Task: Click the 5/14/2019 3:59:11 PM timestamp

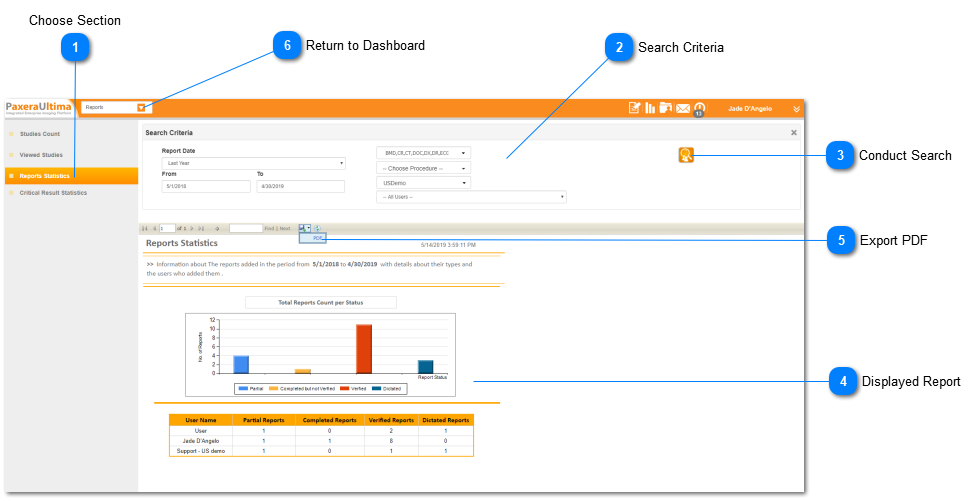Action: [448, 246]
